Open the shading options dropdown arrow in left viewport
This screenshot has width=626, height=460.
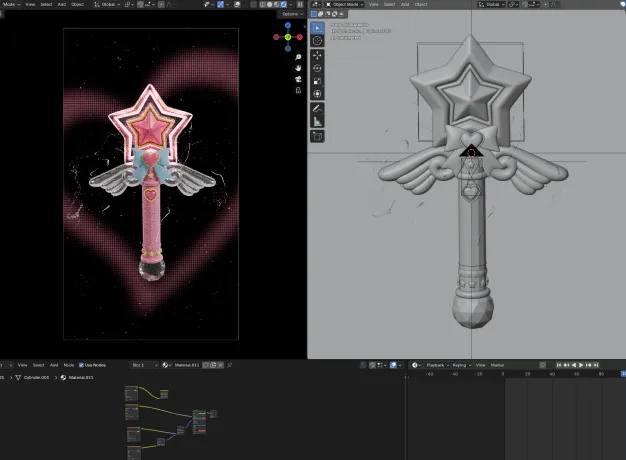coord(291,4)
